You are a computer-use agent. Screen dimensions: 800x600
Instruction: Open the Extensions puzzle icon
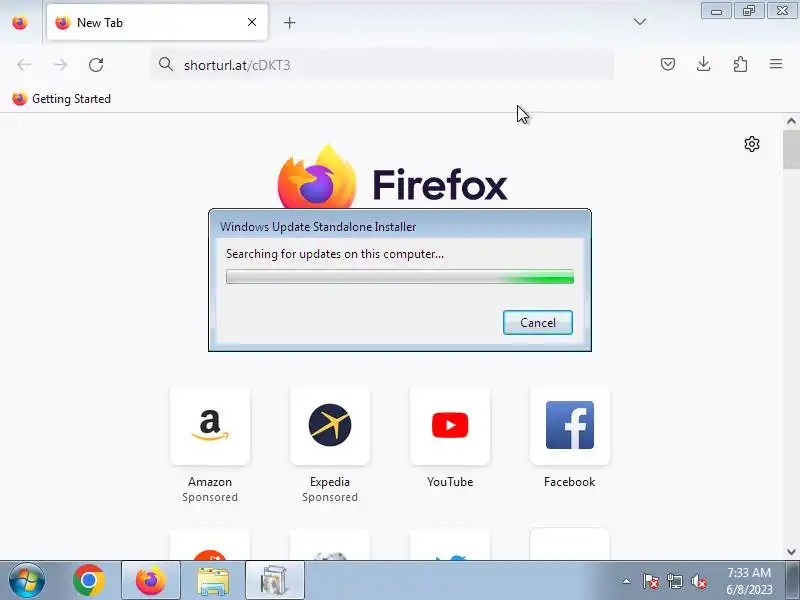740,64
